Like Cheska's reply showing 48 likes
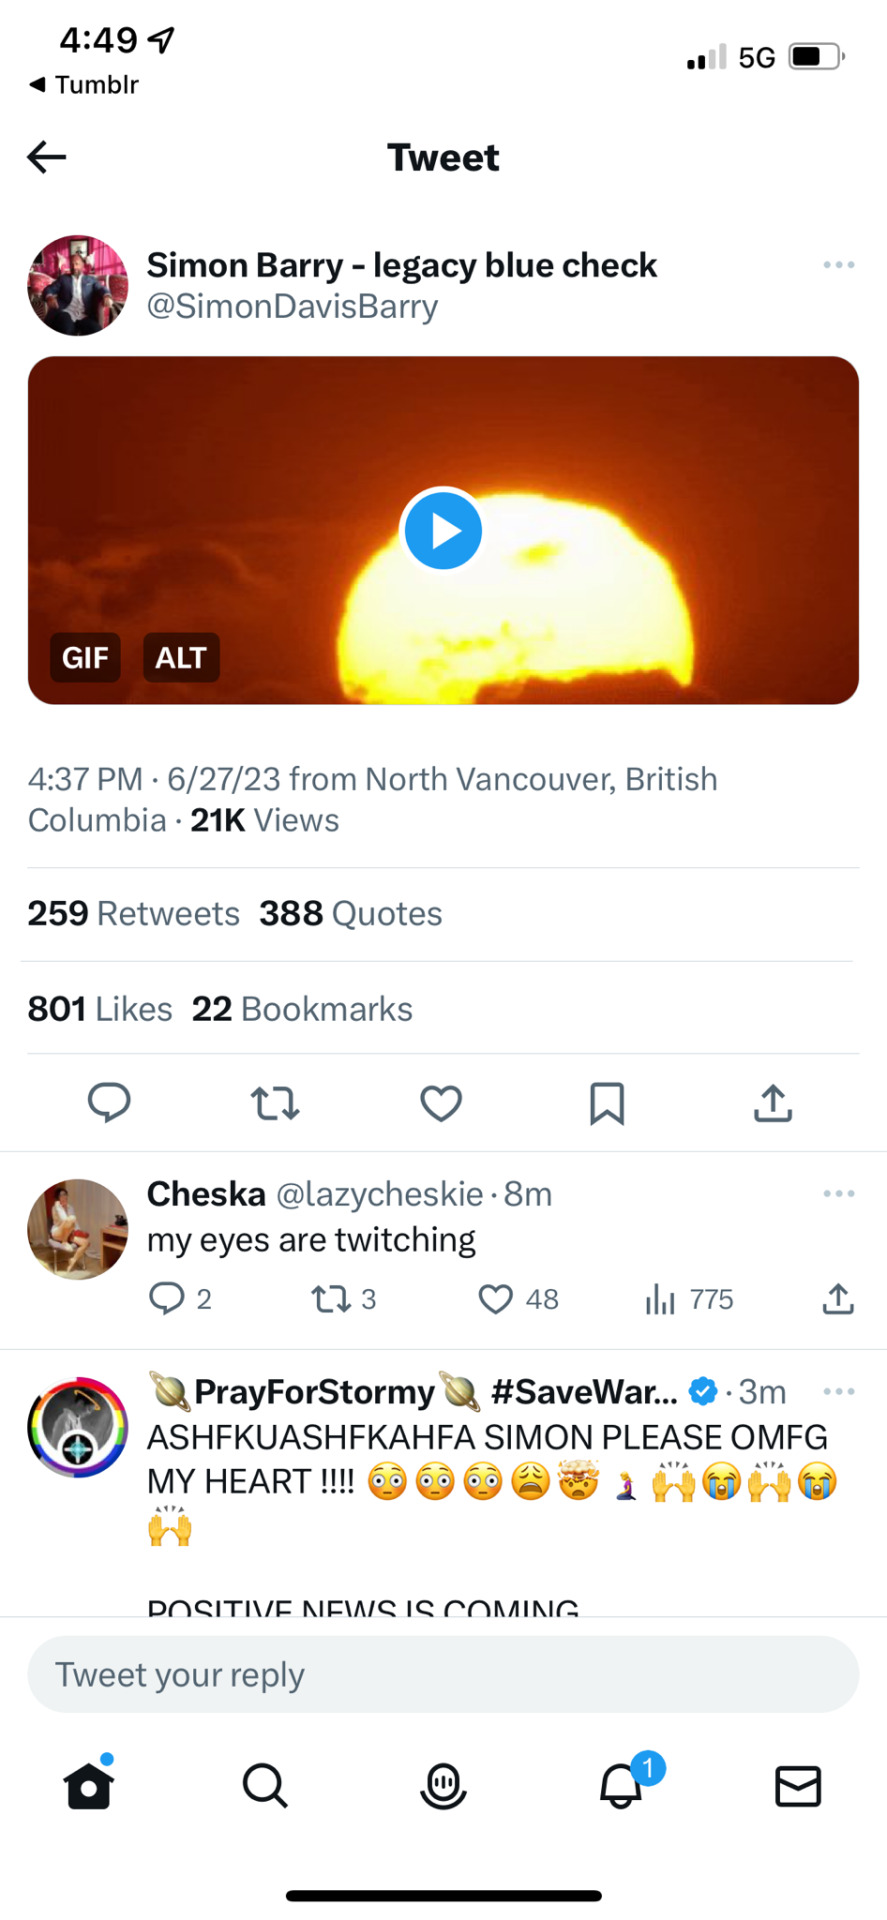 coord(518,1299)
